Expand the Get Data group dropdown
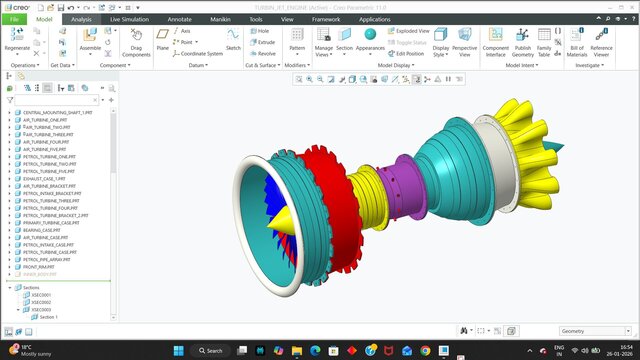640x360 pixels. pyautogui.click(x=62, y=65)
